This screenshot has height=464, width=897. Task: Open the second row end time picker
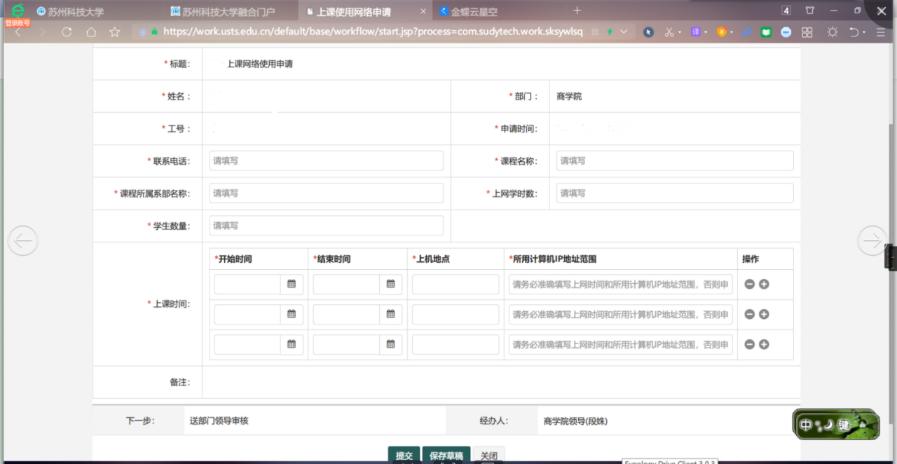pos(391,314)
